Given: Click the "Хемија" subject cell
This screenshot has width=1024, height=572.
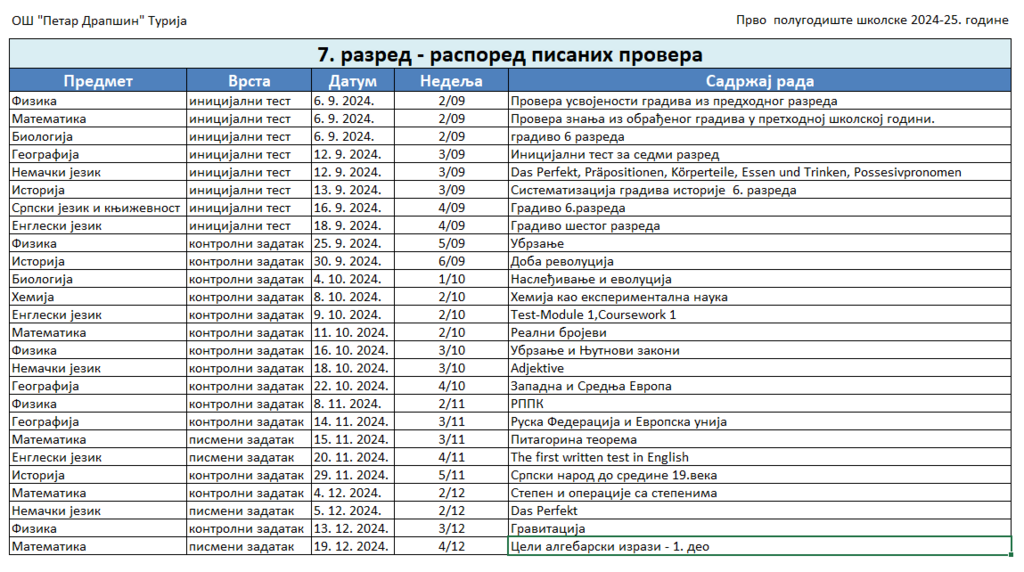Looking at the screenshot, I should (x=98, y=297).
